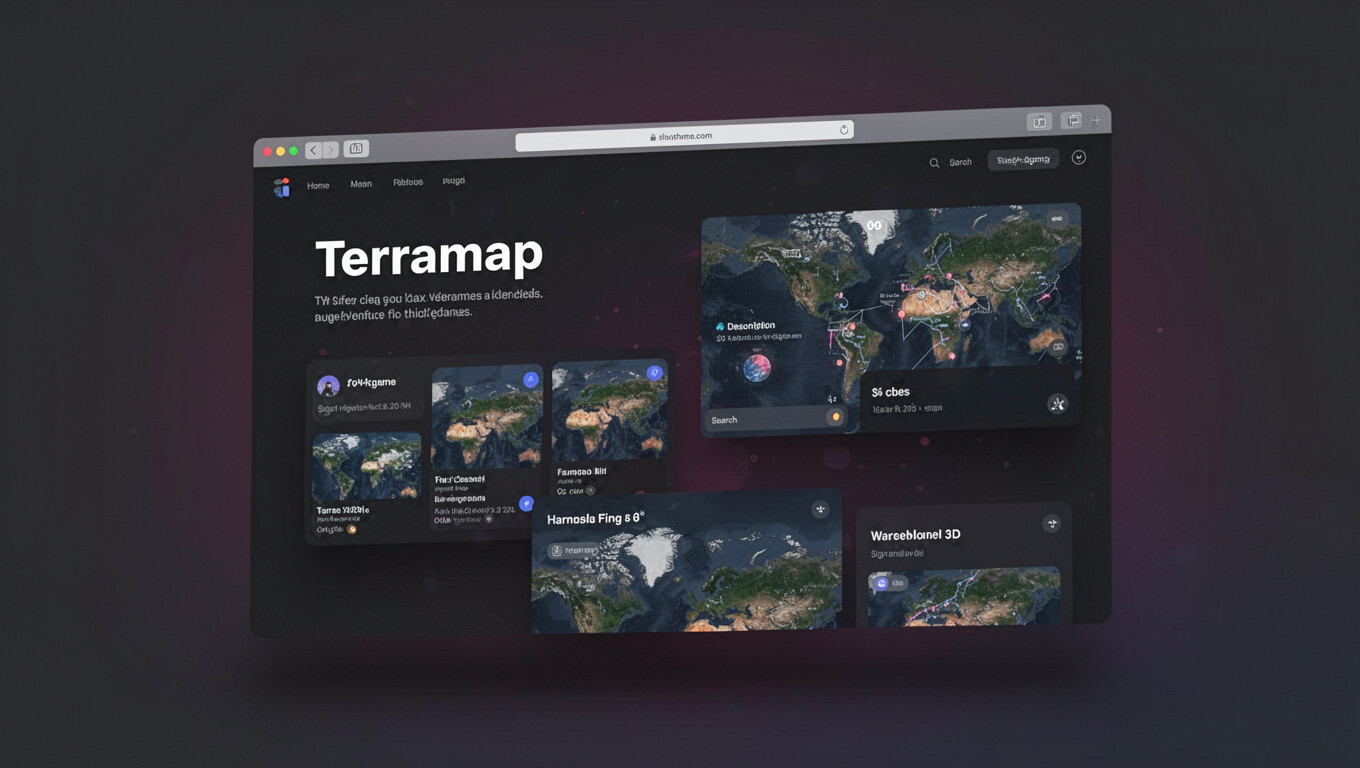Click the Search field on large map card

point(765,420)
